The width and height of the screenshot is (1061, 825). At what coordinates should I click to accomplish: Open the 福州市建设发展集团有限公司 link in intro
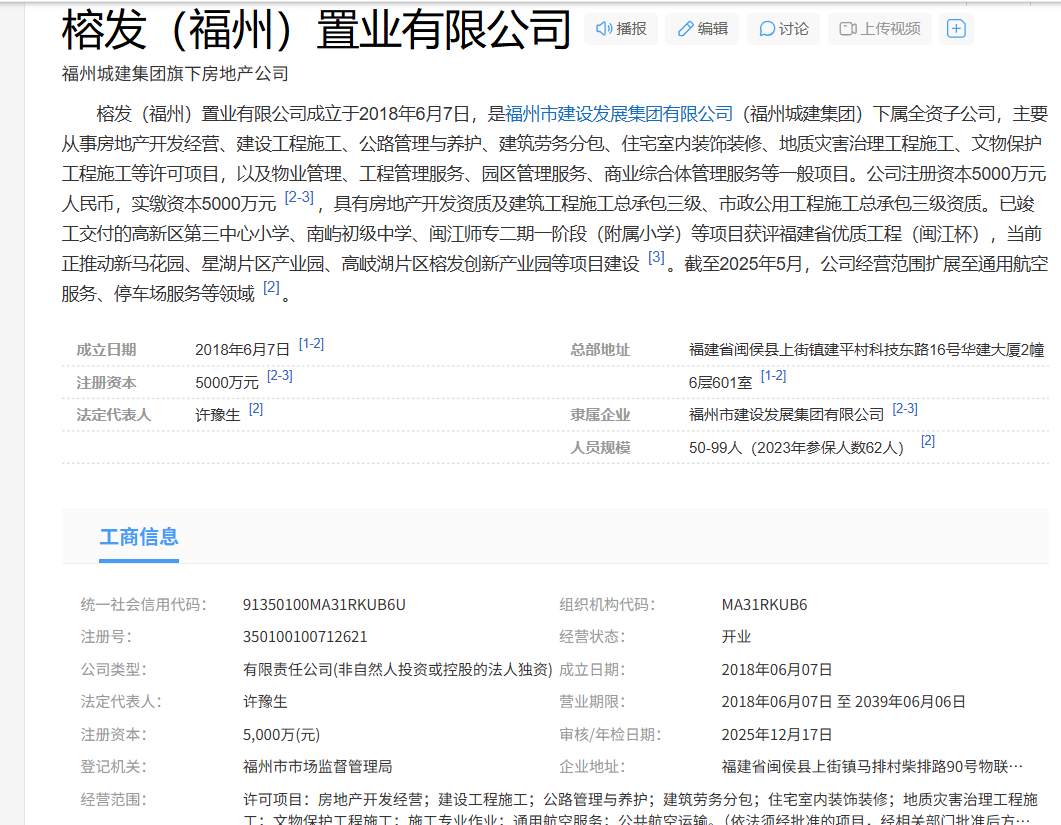click(x=619, y=113)
